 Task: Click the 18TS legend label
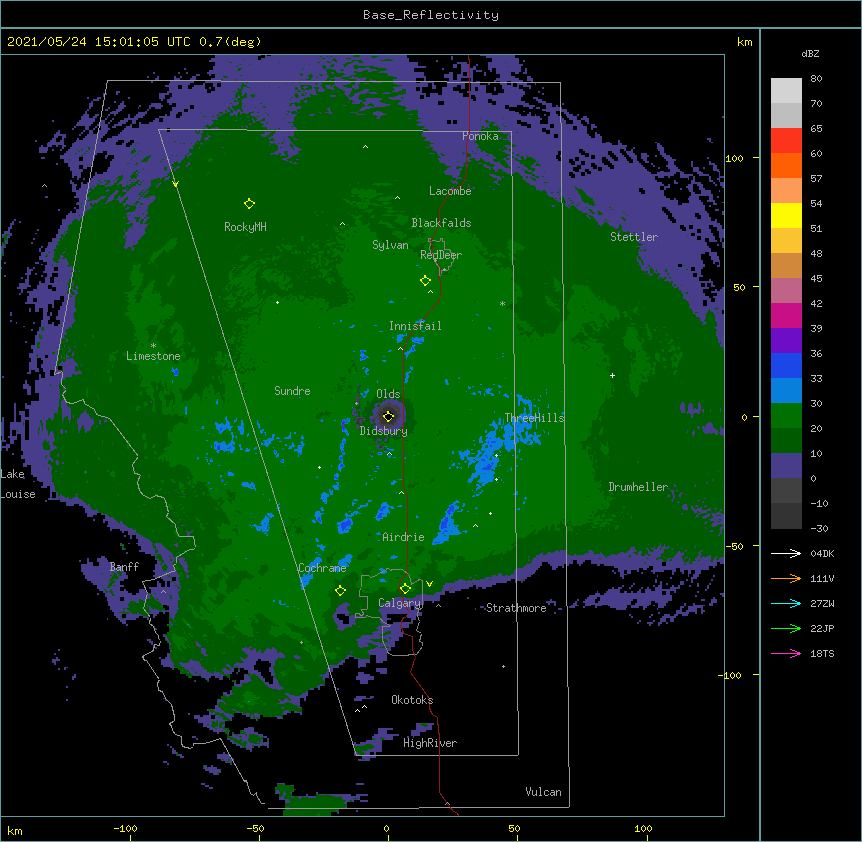pos(822,653)
